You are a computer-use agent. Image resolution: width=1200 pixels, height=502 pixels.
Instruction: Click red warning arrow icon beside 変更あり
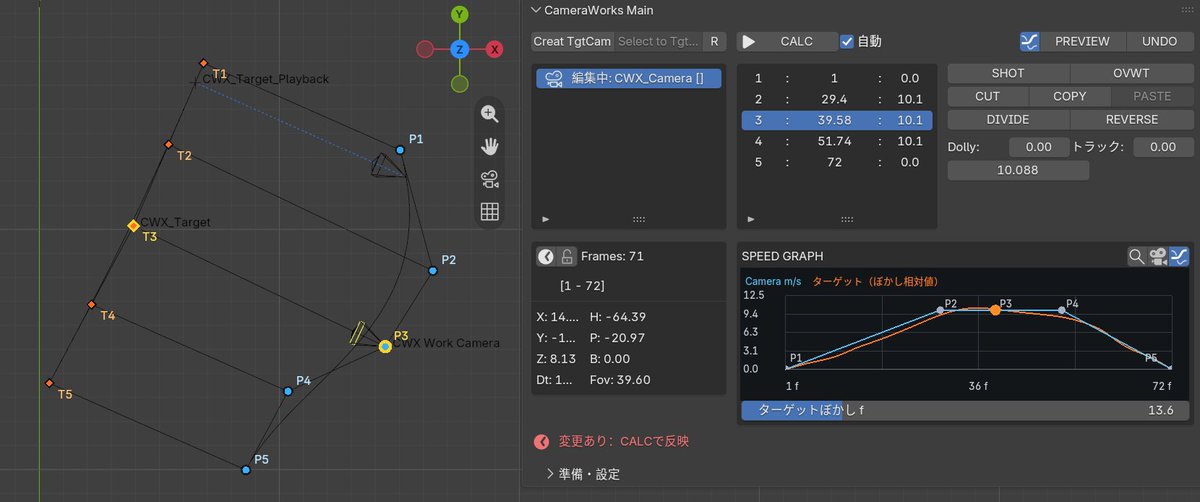click(542, 441)
